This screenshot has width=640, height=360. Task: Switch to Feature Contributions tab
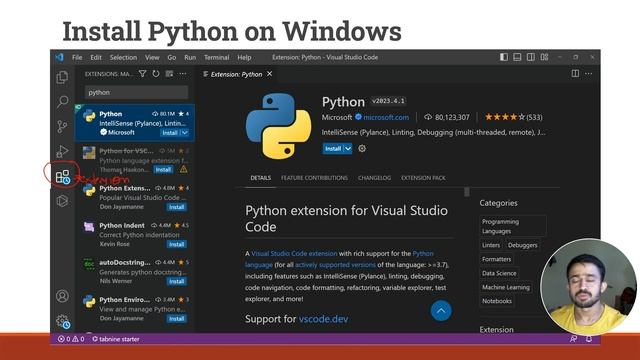(314, 178)
